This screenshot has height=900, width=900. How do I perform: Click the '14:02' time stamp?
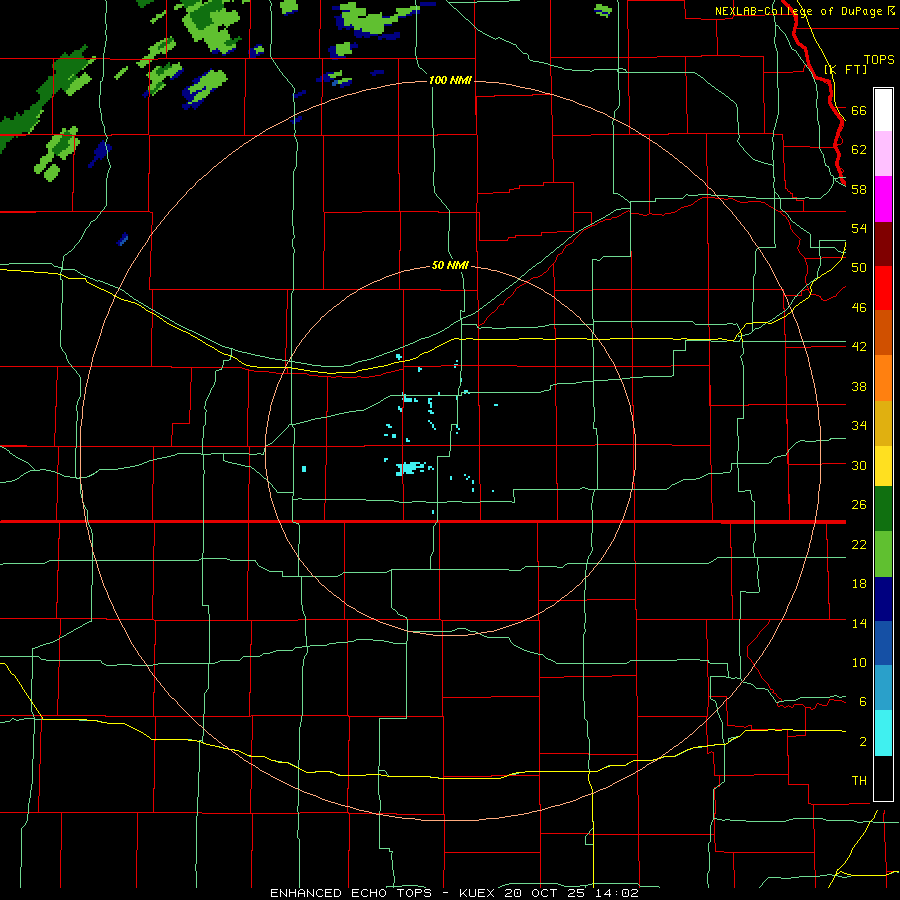point(616,893)
